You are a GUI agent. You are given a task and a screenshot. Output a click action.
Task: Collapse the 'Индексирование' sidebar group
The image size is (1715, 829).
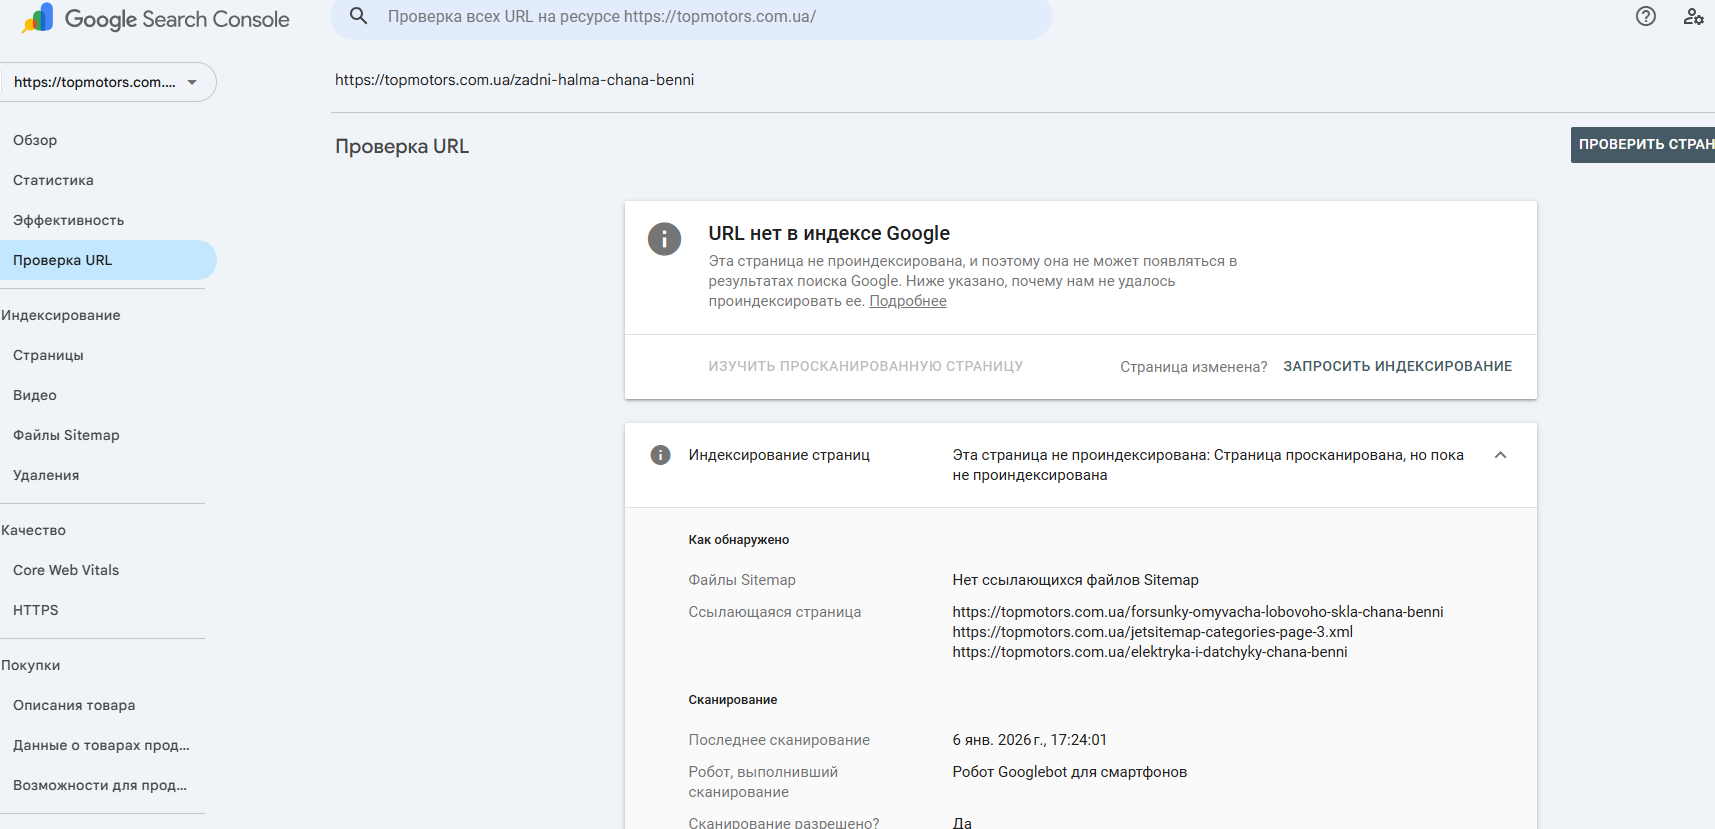tap(61, 315)
